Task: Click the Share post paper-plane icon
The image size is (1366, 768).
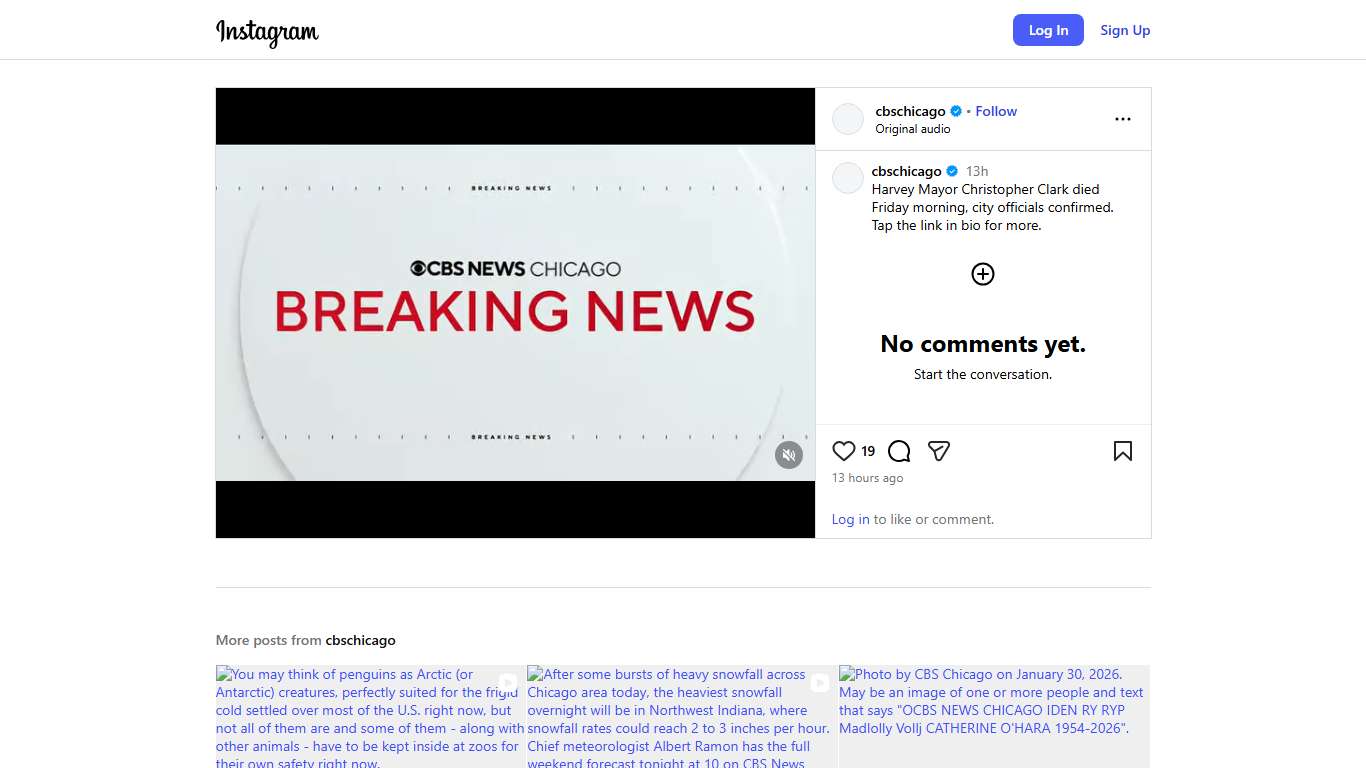Action: click(x=938, y=451)
